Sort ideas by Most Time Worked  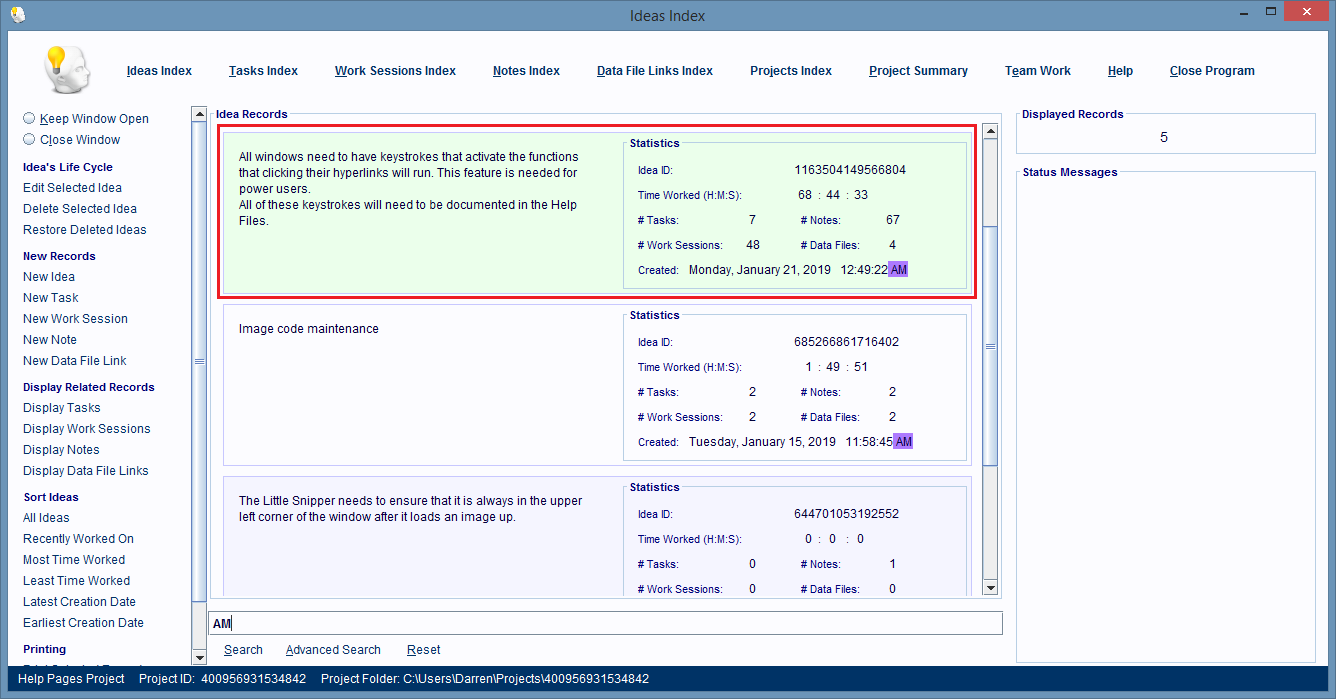(74, 560)
